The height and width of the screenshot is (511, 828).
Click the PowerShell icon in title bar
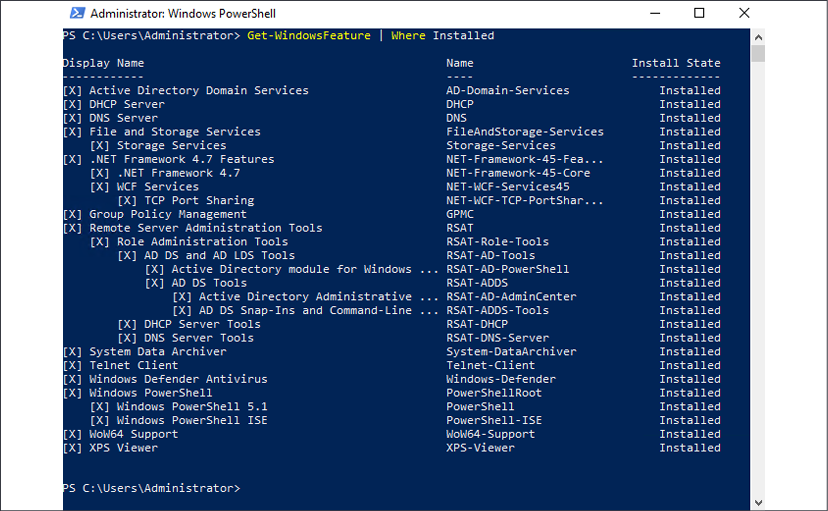coord(77,13)
